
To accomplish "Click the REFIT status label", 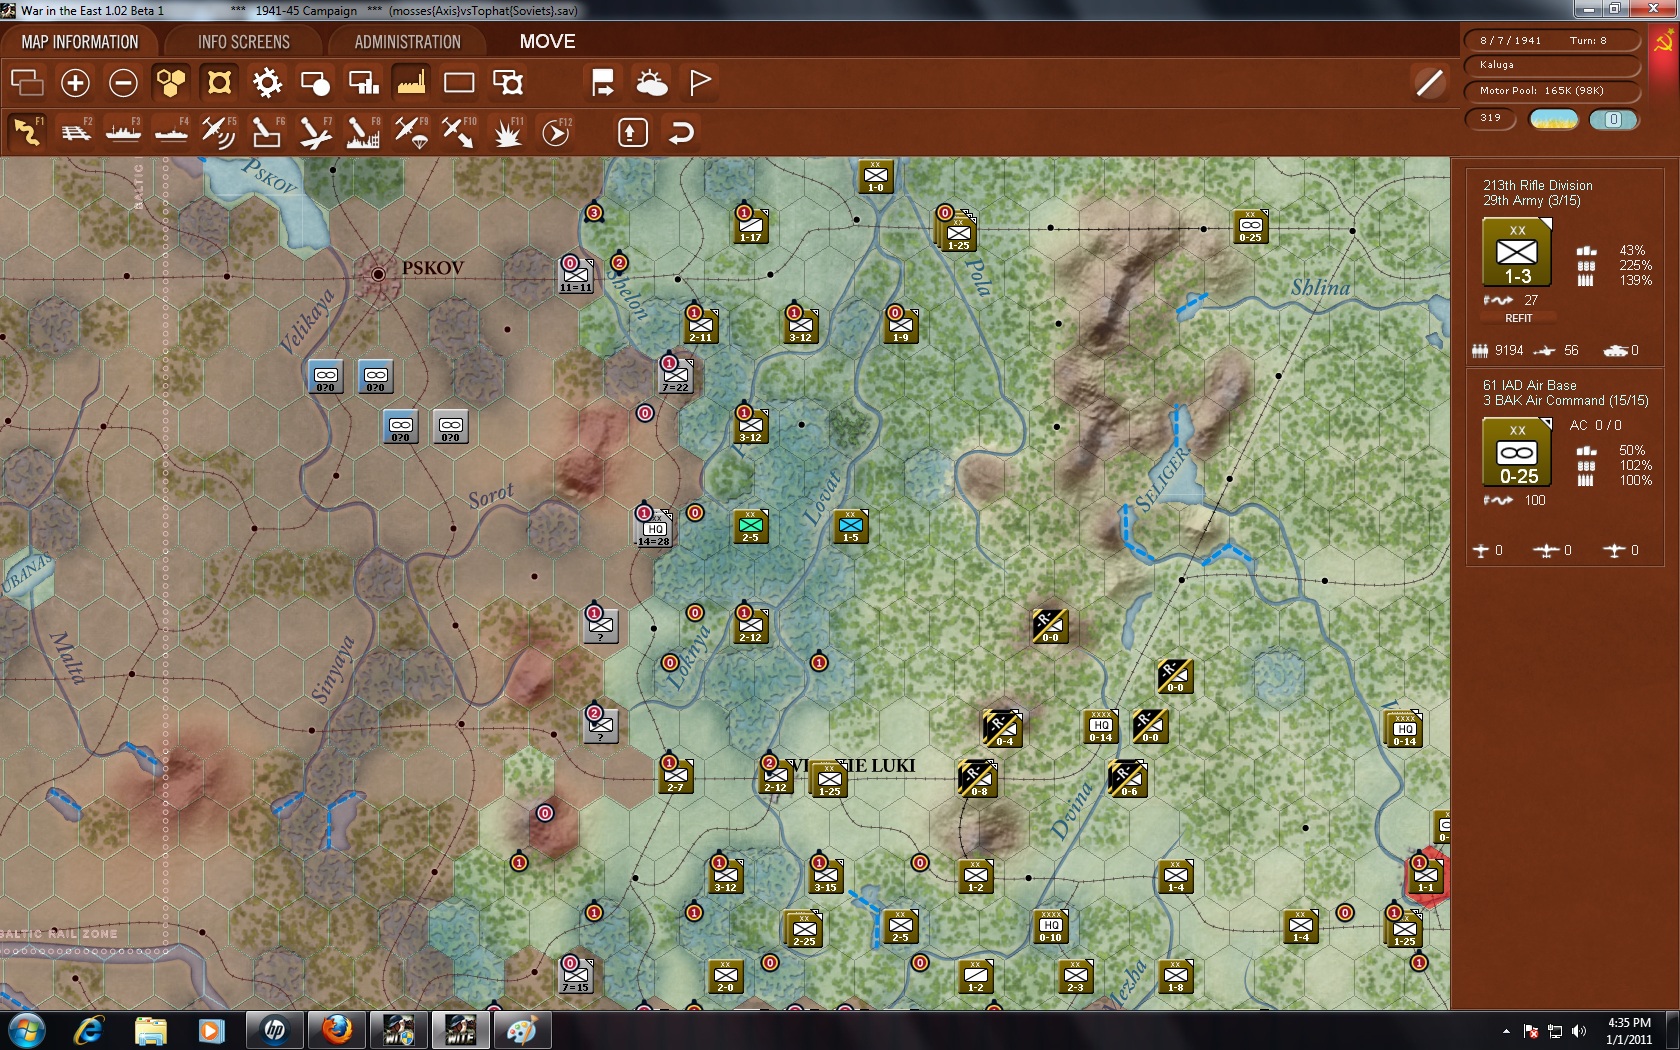I will pyautogui.click(x=1519, y=318).
